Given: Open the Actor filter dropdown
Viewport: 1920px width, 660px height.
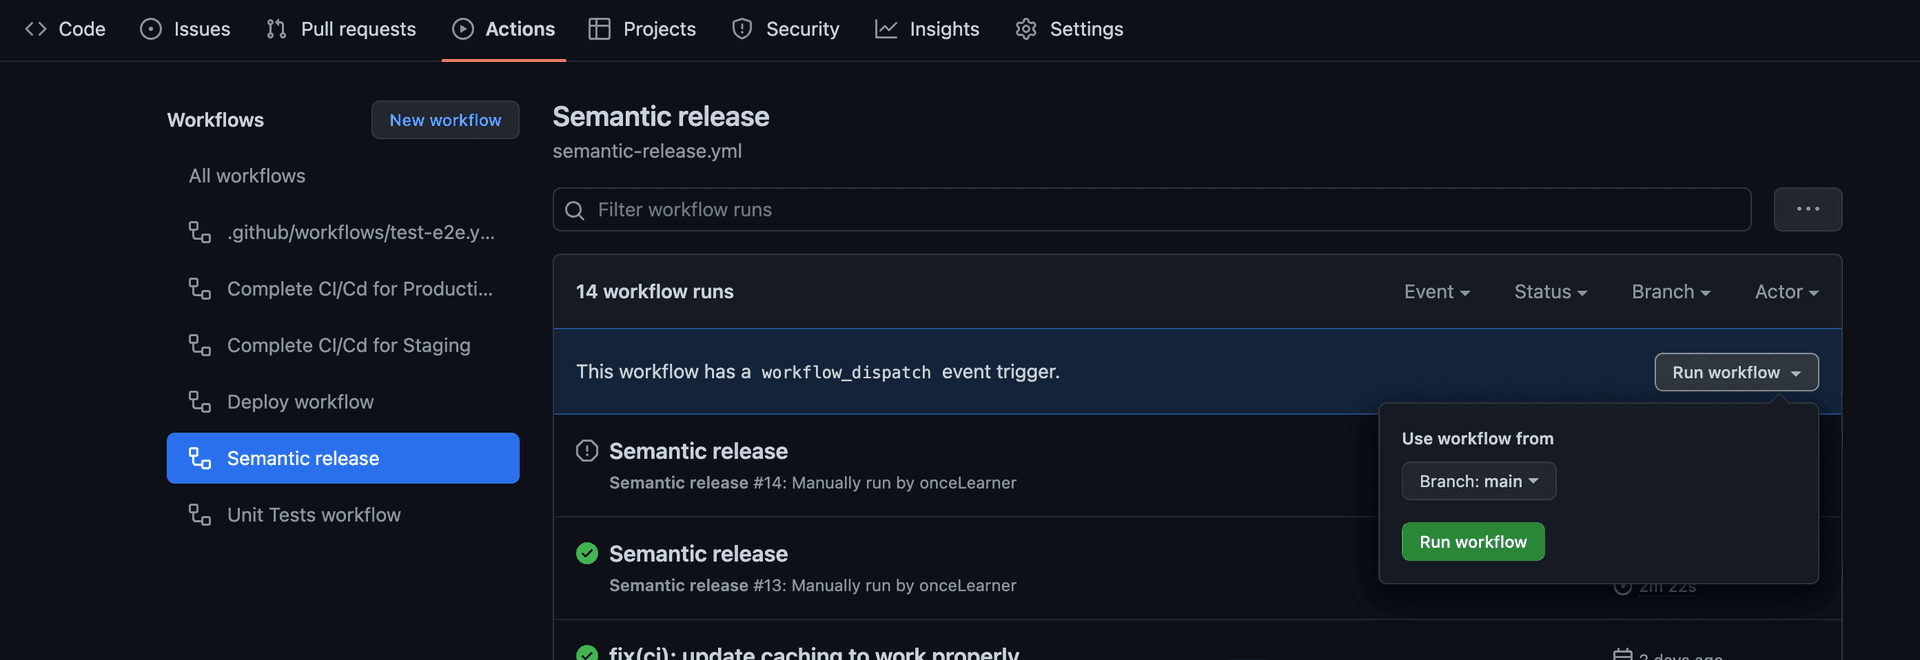Looking at the screenshot, I should tap(1786, 292).
